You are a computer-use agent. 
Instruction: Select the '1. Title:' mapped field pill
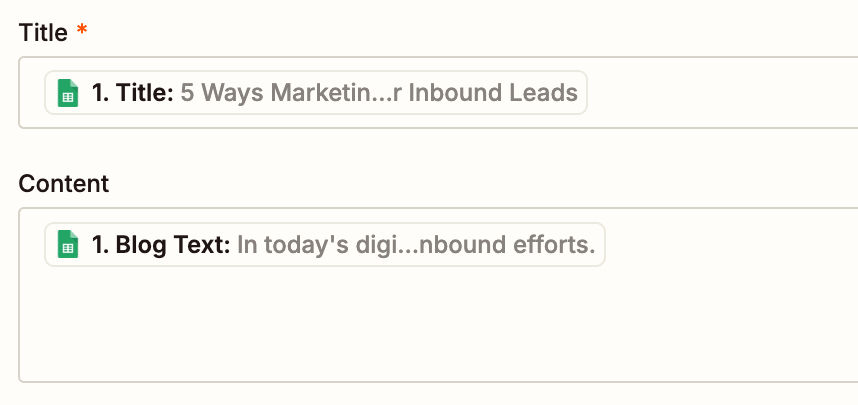tap(316, 92)
